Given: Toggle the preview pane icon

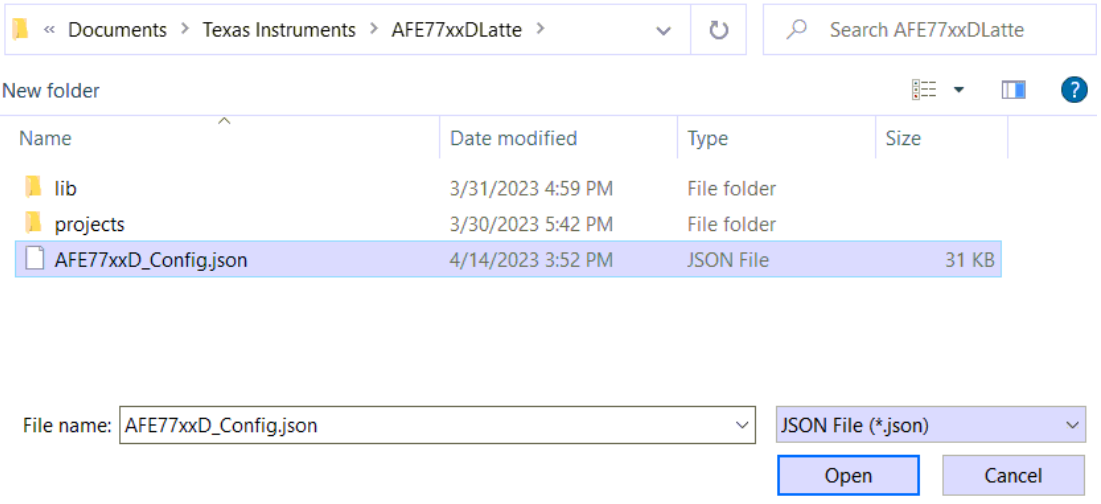Looking at the screenshot, I should coord(1013,90).
